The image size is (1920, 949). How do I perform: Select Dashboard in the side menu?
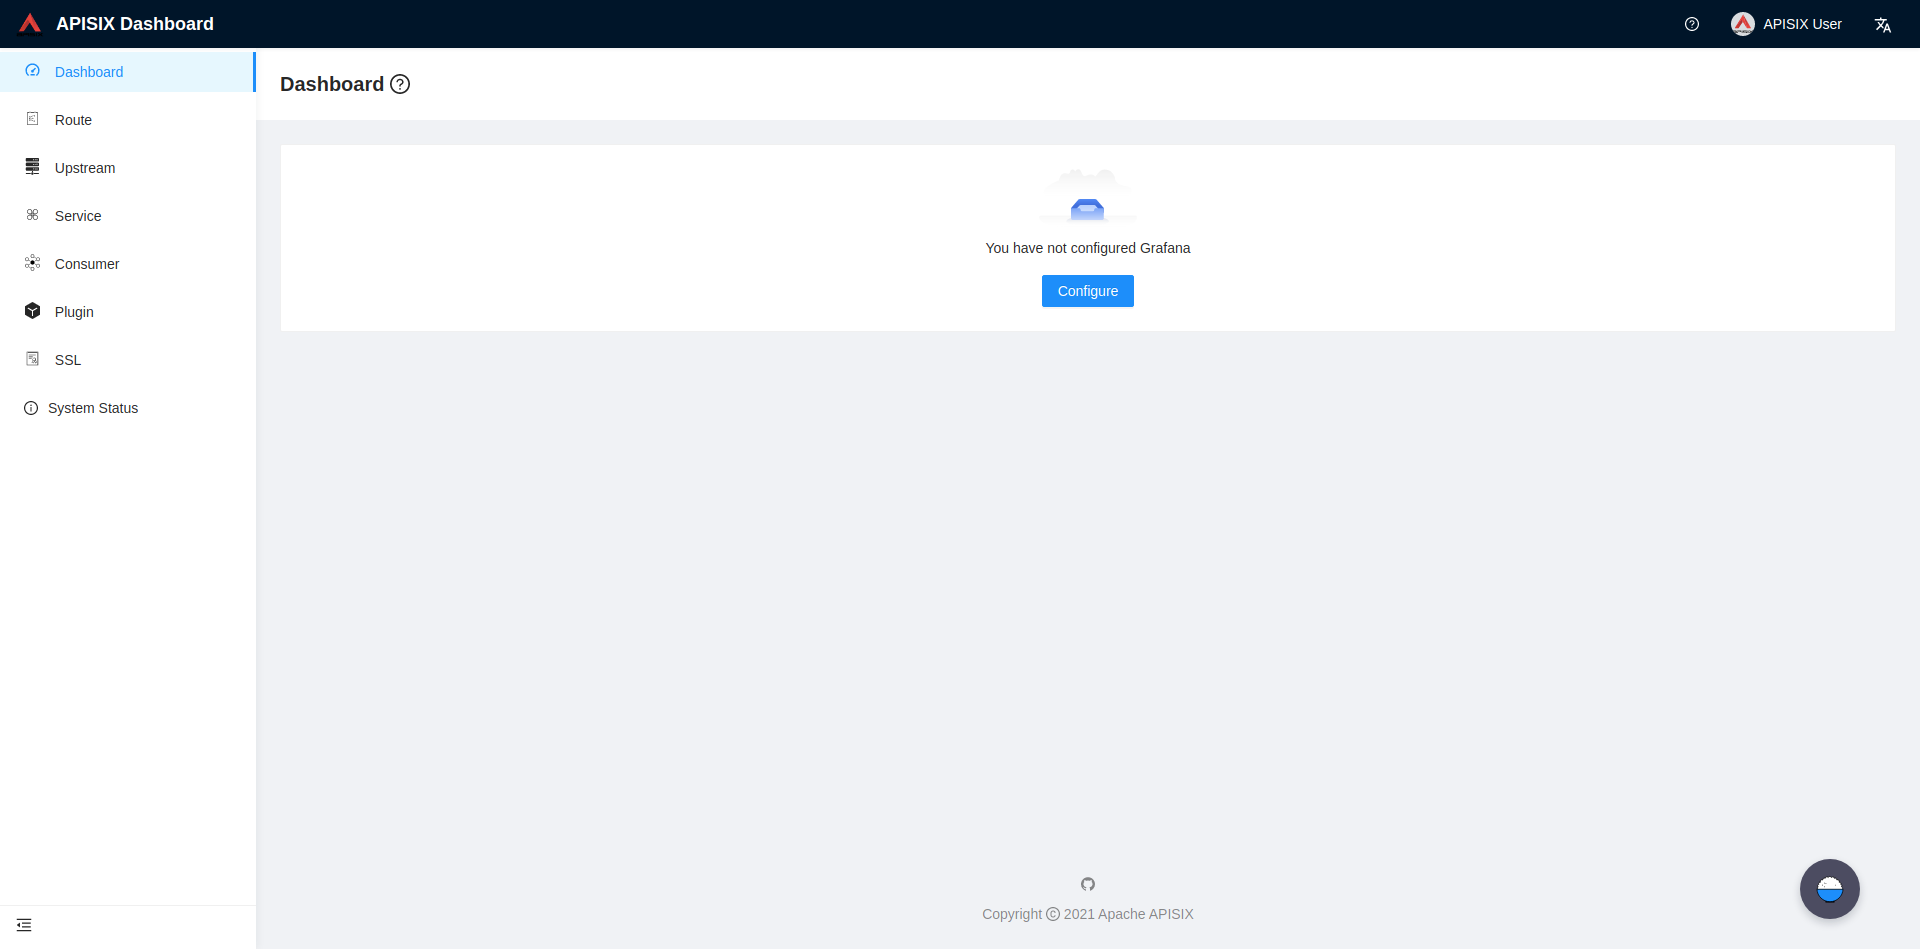click(128, 72)
